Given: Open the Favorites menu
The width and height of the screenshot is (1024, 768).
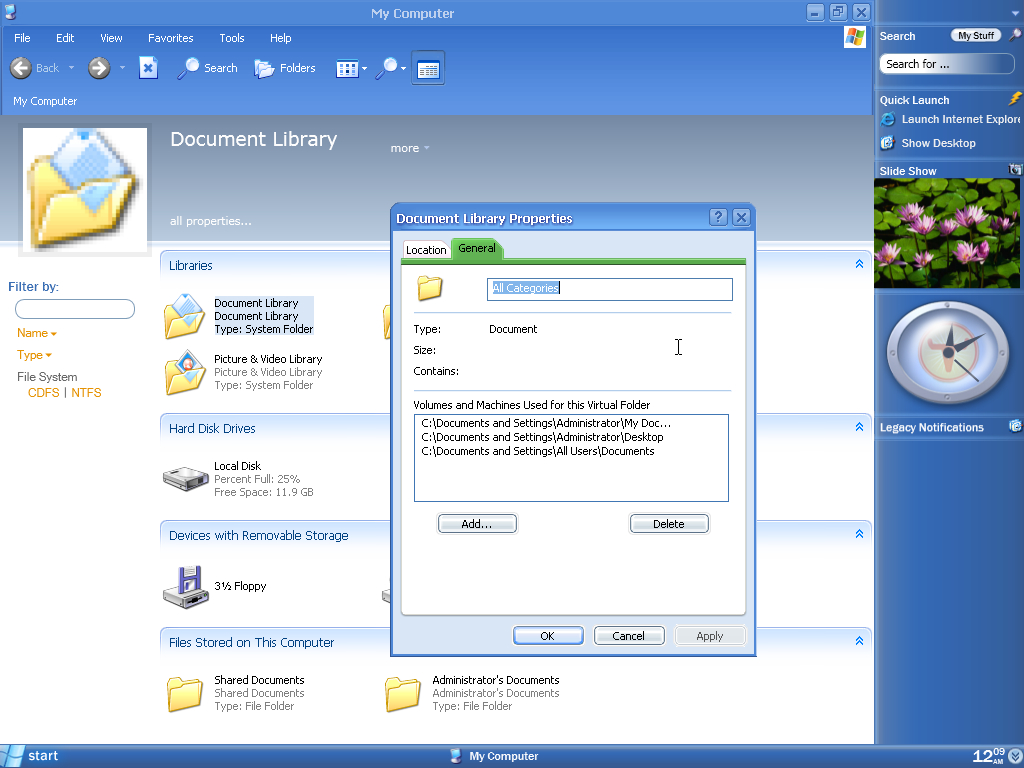Looking at the screenshot, I should tap(170, 38).
